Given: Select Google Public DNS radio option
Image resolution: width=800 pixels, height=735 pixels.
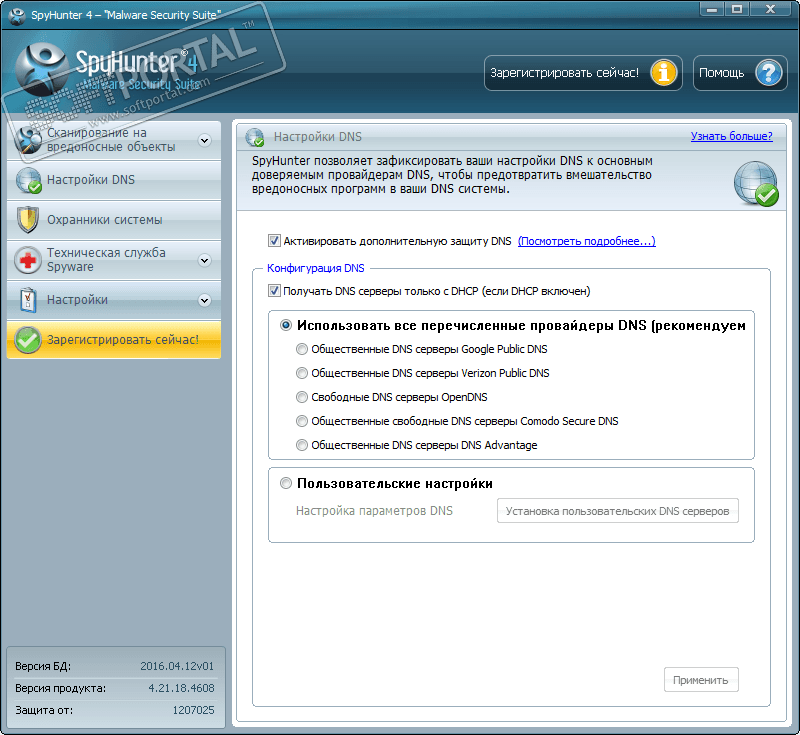Looking at the screenshot, I should [302, 349].
